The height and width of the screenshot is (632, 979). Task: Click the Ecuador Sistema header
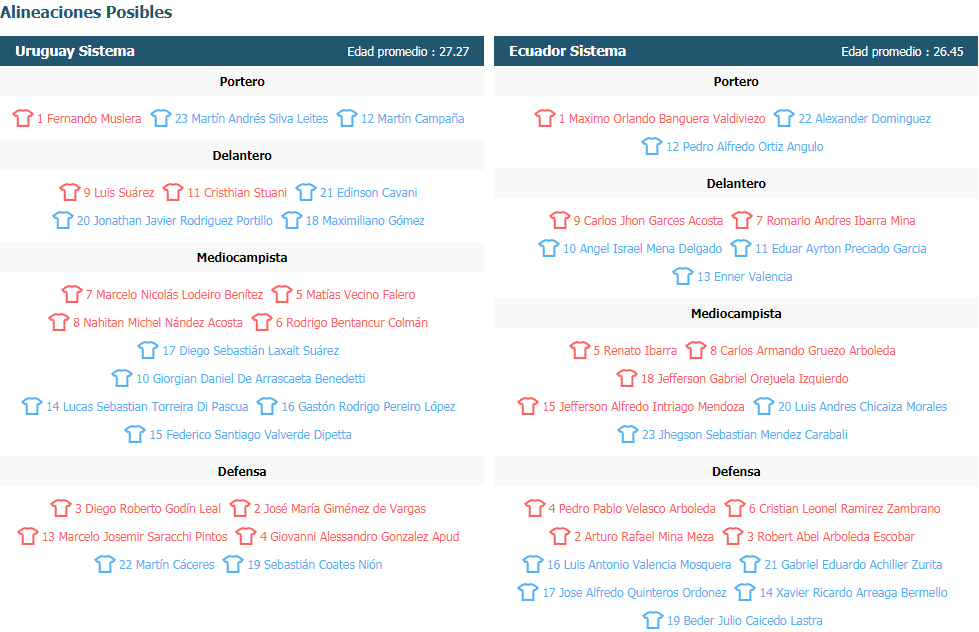pos(567,51)
